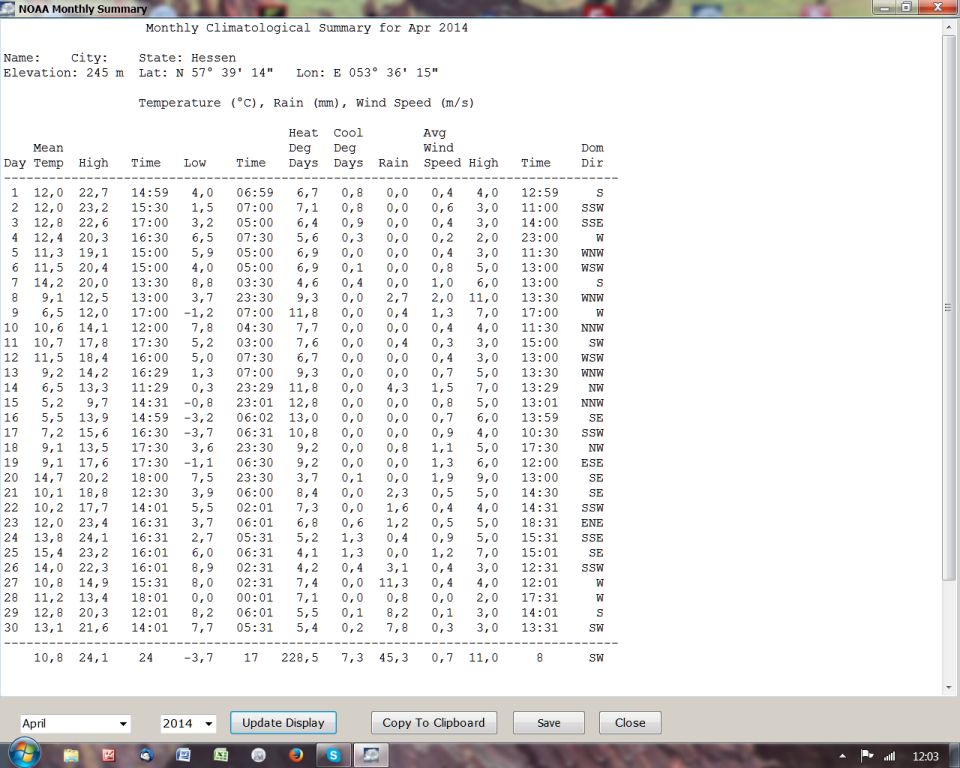Viewport: 960px width, 768px height.
Task: Click the Update Display button
Action: point(283,723)
